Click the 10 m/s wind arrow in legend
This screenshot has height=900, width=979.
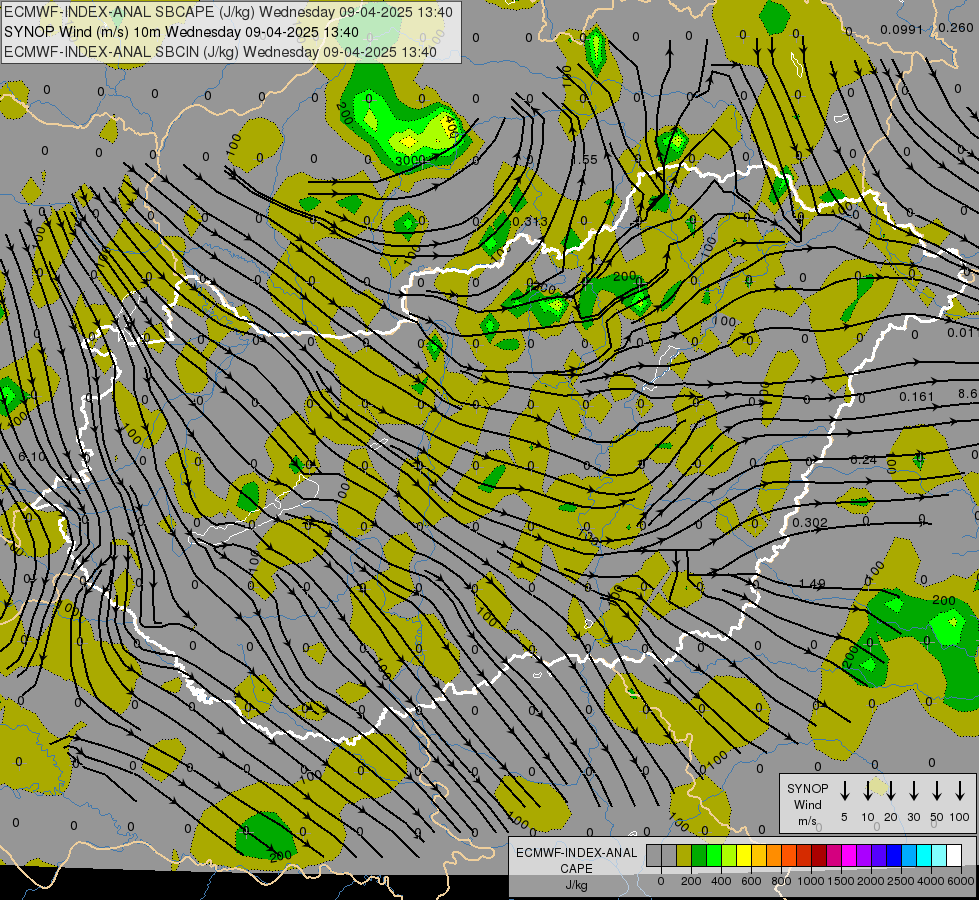[x=868, y=791]
